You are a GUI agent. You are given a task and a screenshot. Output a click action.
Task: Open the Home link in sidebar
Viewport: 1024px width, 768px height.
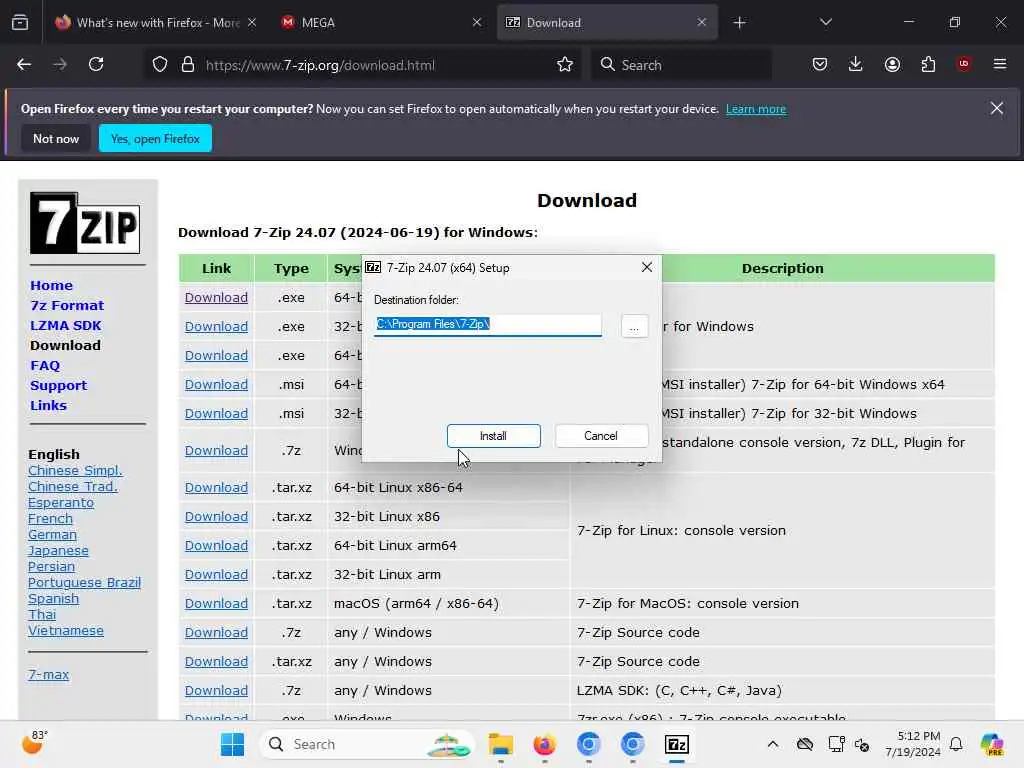point(51,285)
